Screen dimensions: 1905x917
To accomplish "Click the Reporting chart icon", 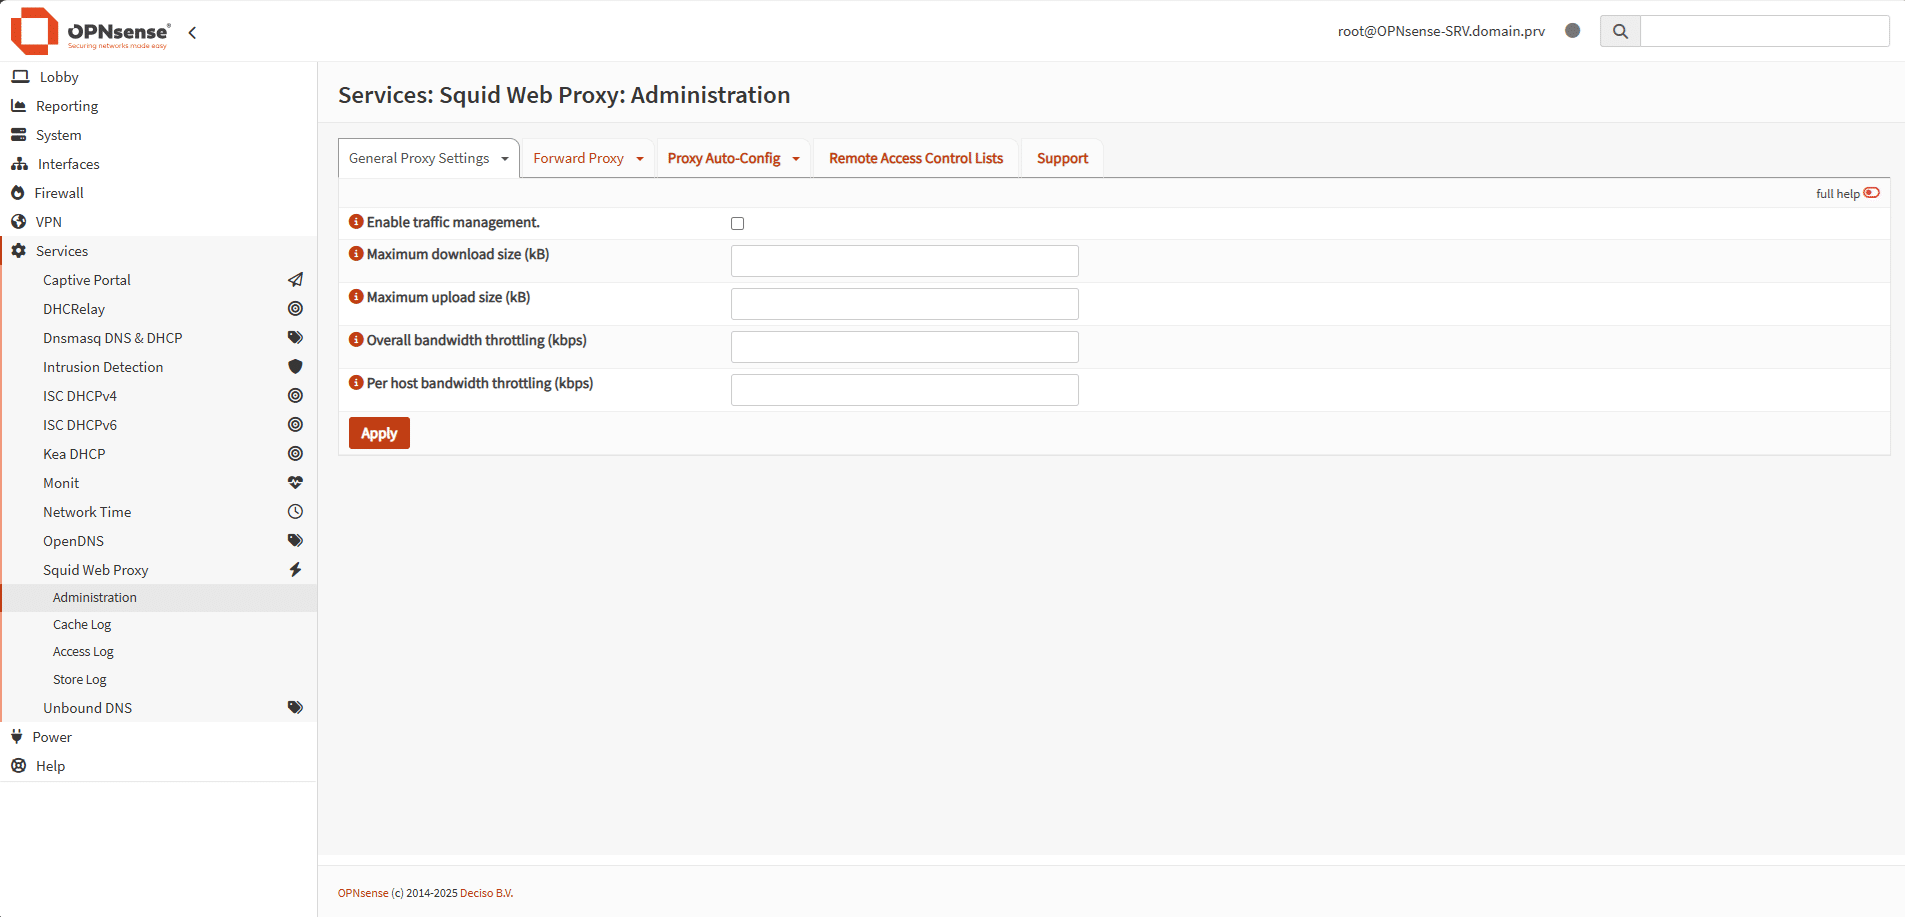I will coord(18,106).
